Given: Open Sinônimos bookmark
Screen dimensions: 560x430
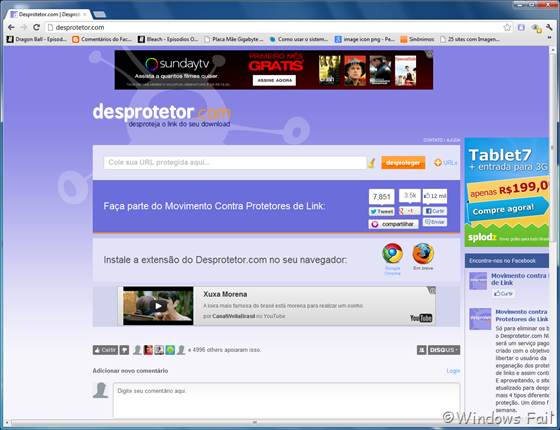Looking at the screenshot, I should point(417,39).
